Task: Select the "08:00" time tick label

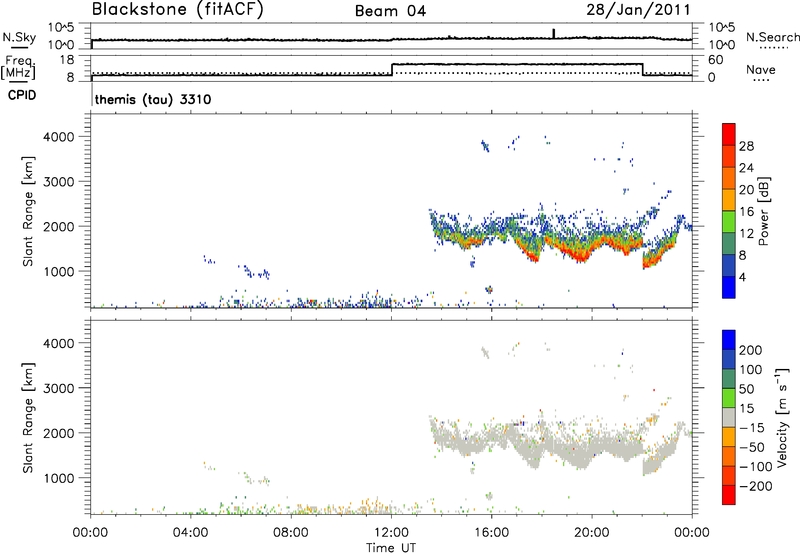Action: [x=291, y=533]
